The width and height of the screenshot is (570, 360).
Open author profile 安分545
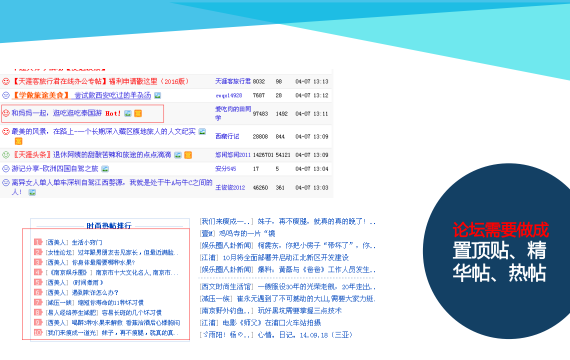(x=226, y=169)
